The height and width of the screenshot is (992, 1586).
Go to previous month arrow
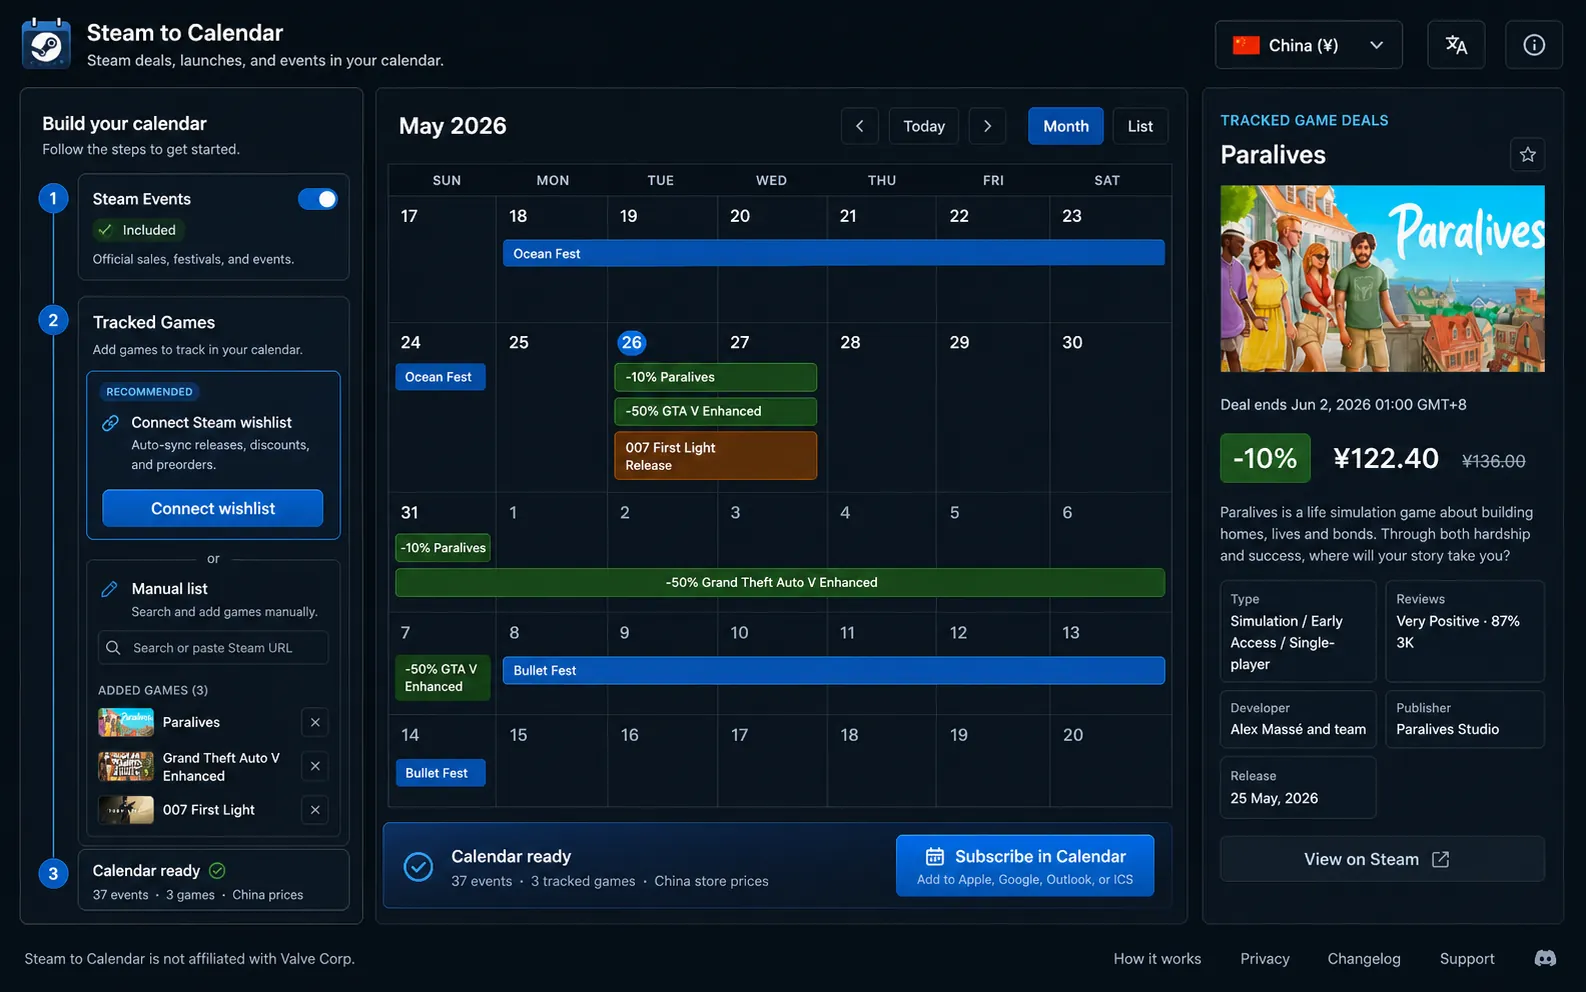click(860, 126)
